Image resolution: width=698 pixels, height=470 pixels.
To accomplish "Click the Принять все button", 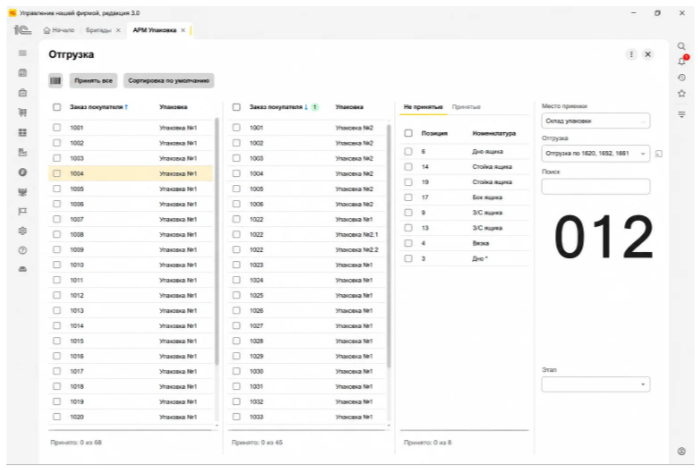I will click(x=93, y=81).
